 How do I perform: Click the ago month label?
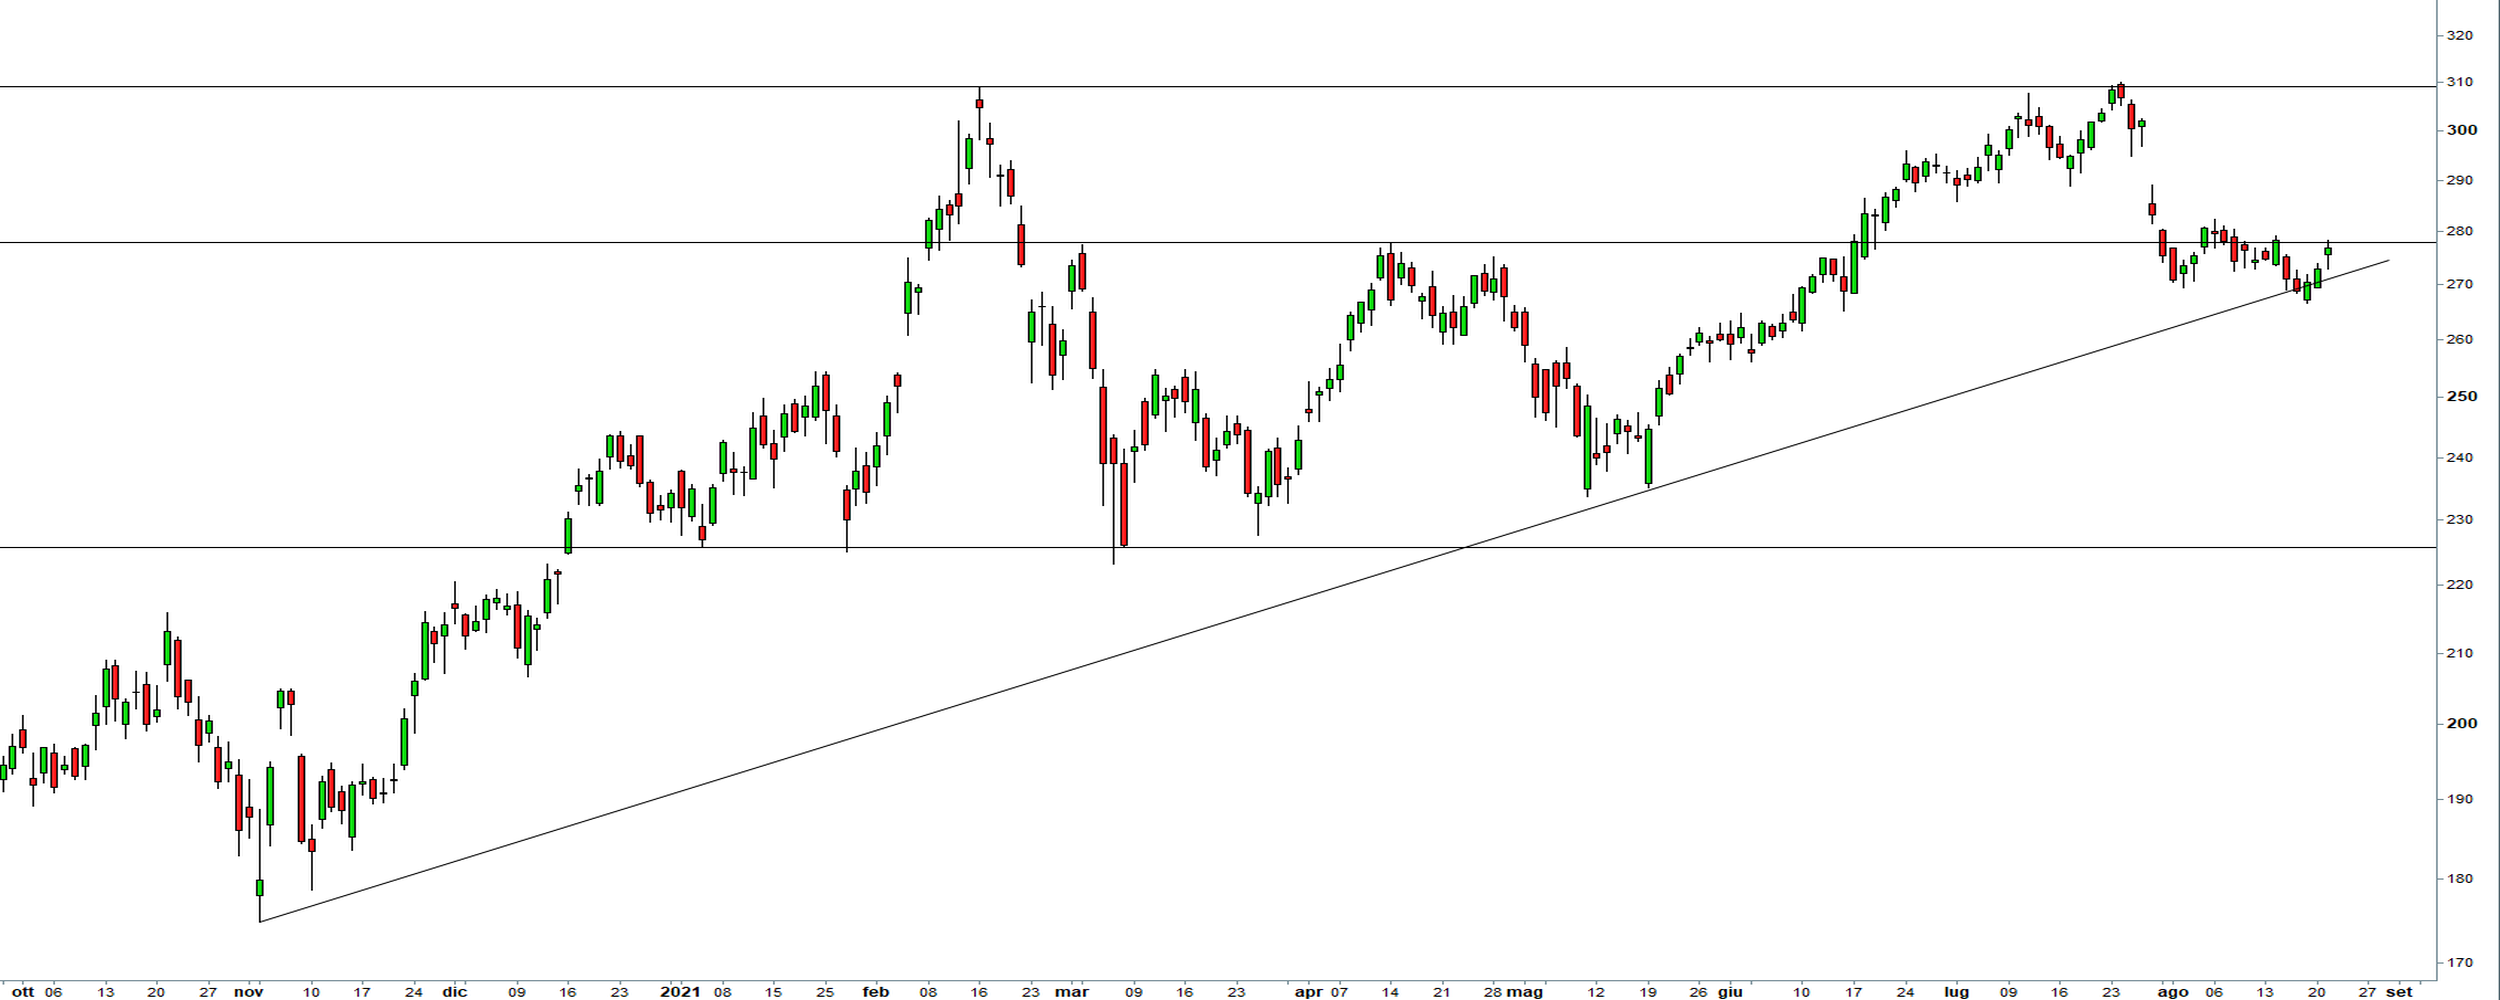pos(2173,992)
